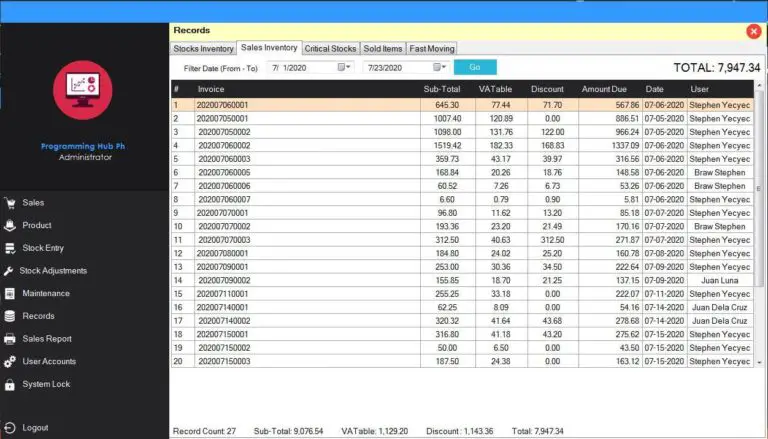Click the System Lock padlock icon
This screenshot has width=768, height=439.
[10, 385]
